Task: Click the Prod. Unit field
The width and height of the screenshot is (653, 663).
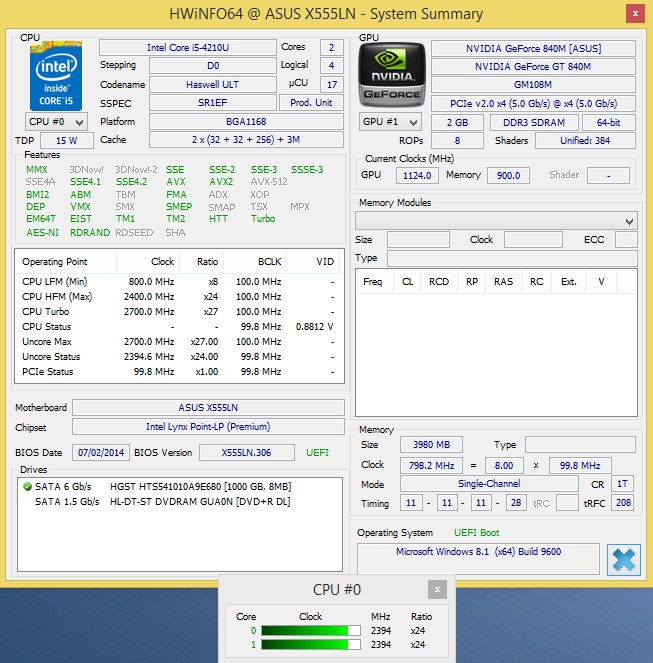Action: click(x=311, y=103)
